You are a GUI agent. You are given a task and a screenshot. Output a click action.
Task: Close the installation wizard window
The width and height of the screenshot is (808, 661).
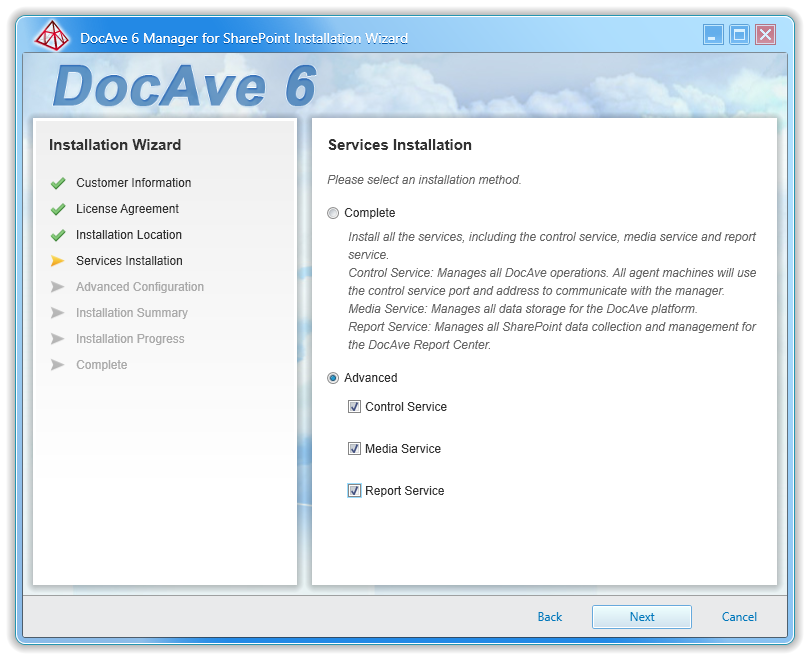pos(766,35)
